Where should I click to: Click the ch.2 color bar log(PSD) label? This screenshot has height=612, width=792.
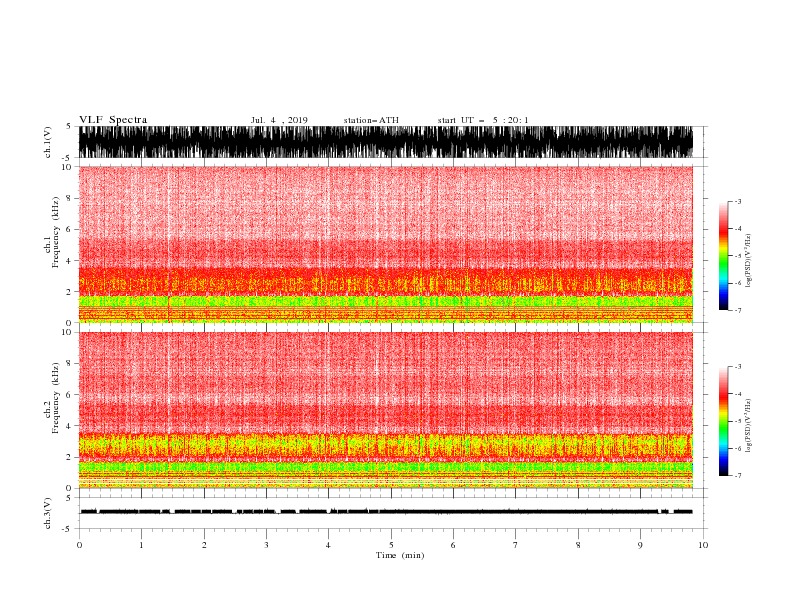click(x=748, y=425)
